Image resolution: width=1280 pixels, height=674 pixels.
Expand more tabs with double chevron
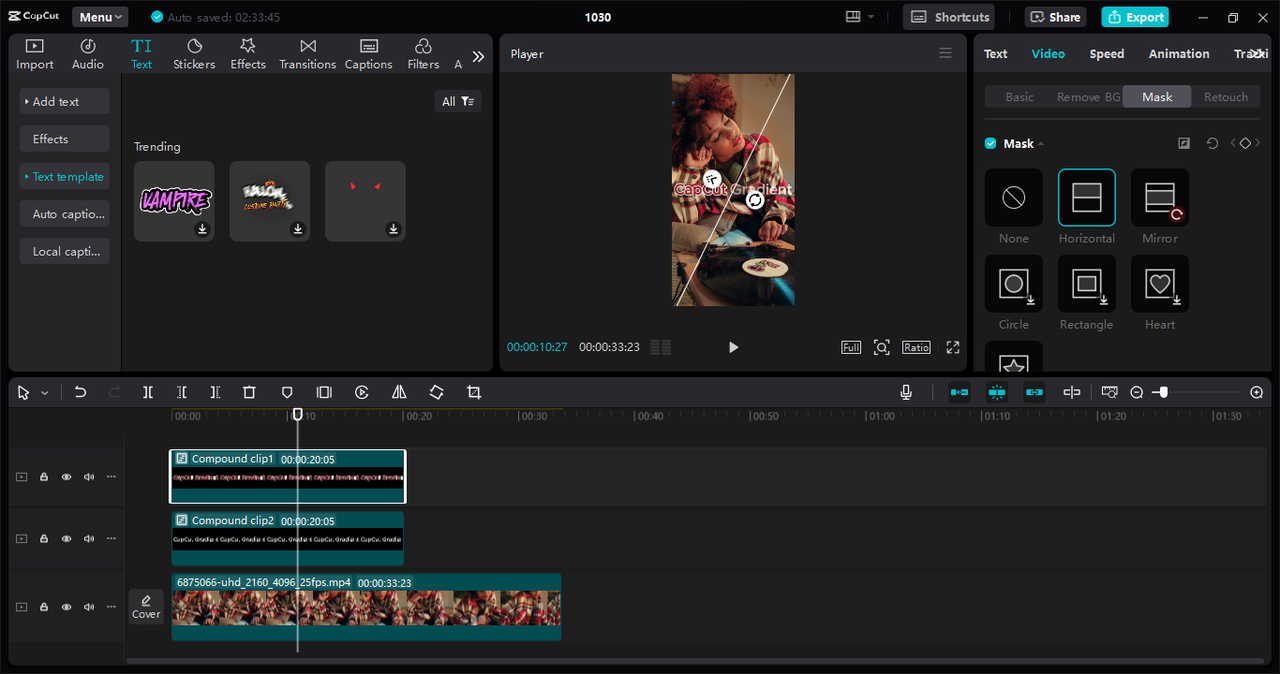(478, 57)
